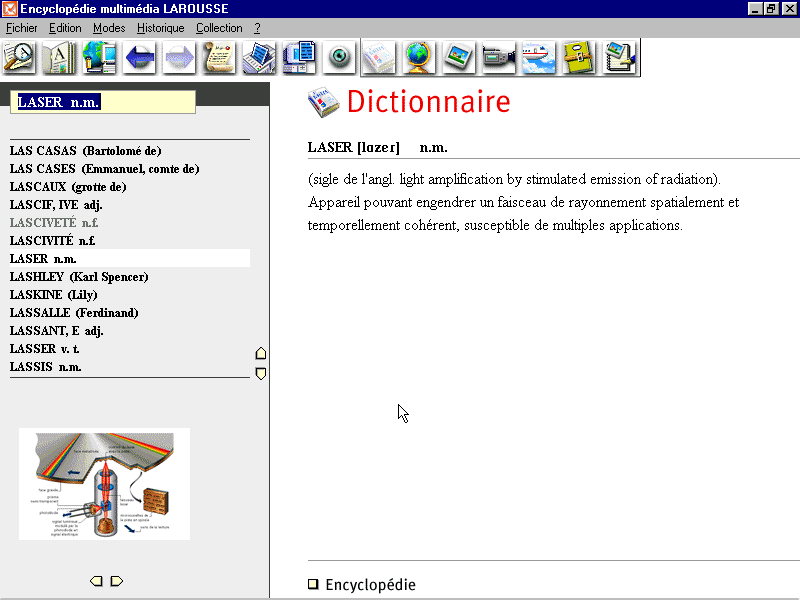800x600 pixels.
Task: Select LAS CASAS (Bartolomé de) entry
Action: [85, 151]
